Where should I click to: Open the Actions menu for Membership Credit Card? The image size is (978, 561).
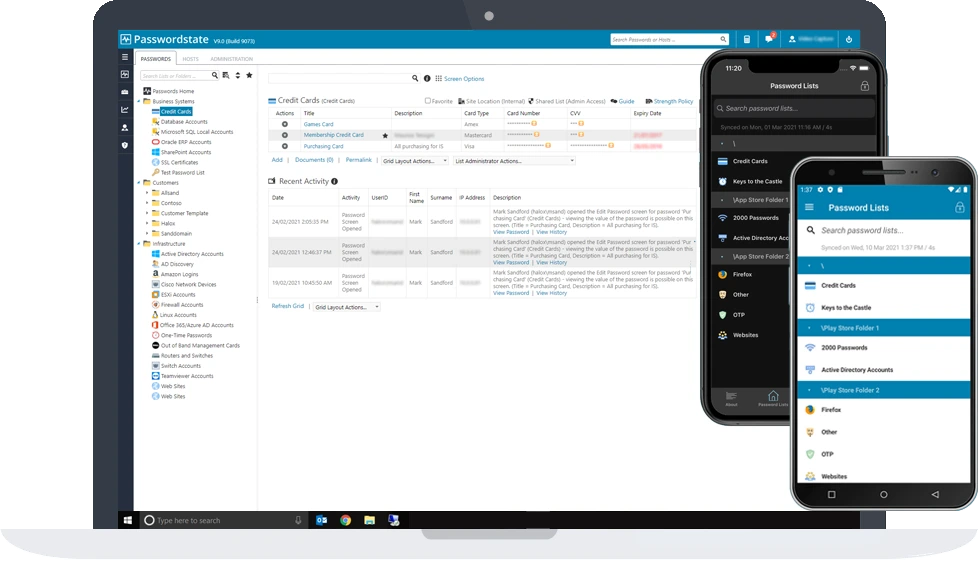284,135
